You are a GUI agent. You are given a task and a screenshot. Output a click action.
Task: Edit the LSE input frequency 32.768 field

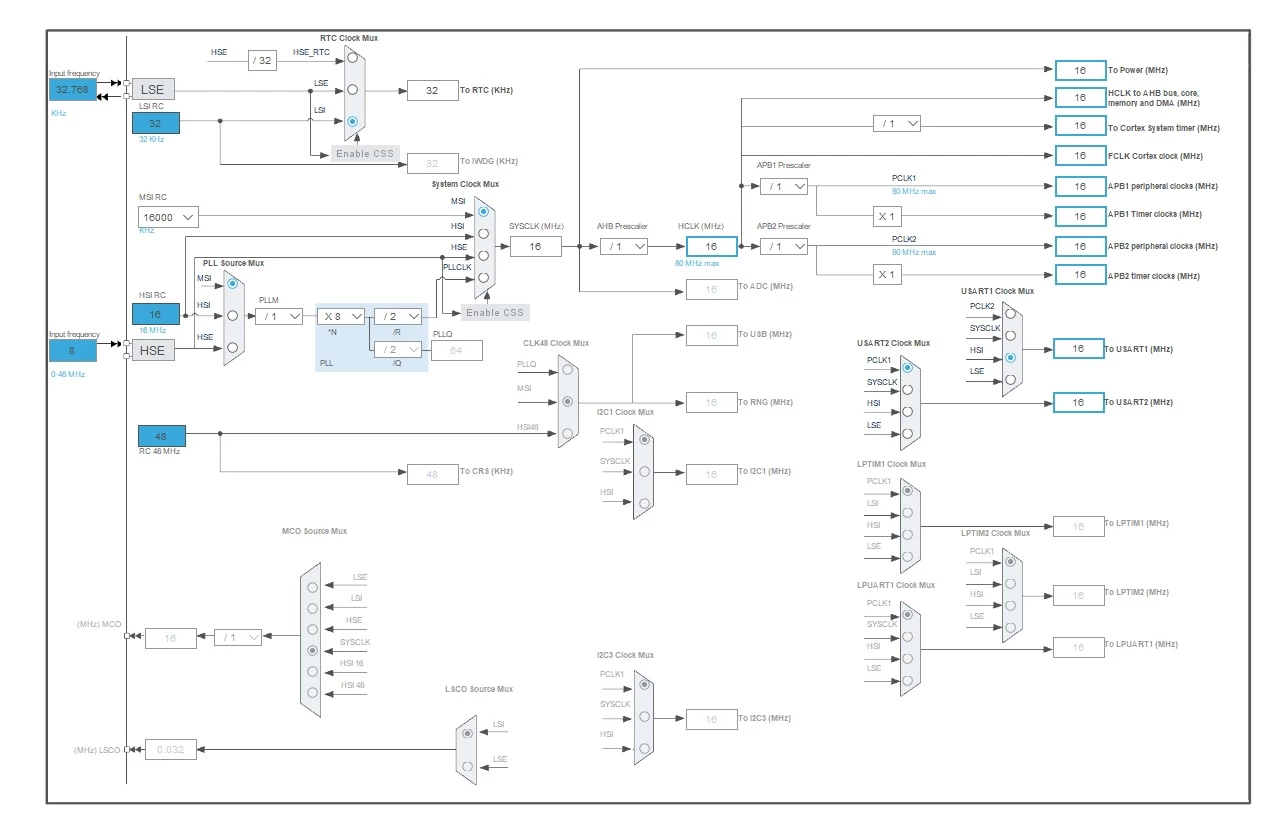click(73, 89)
